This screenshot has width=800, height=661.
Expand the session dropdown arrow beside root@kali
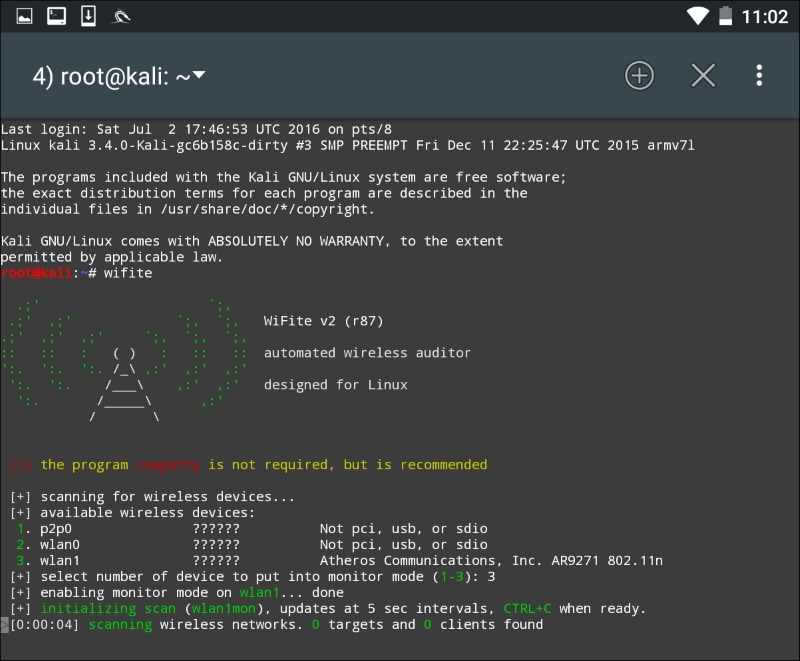point(199,75)
